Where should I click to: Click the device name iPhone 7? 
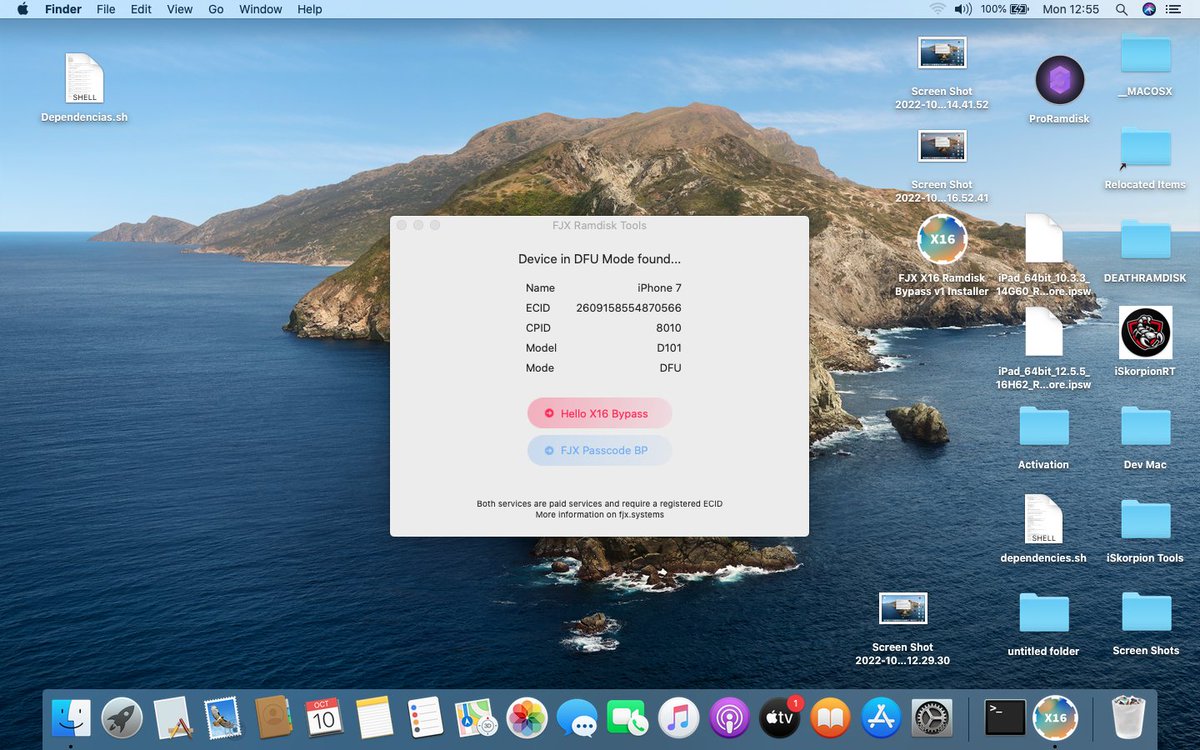click(x=660, y=288)
